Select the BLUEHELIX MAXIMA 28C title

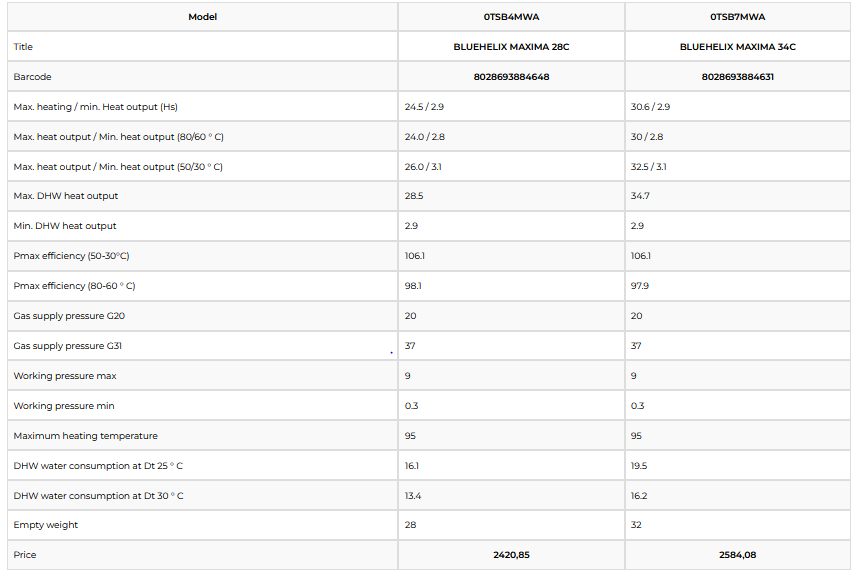tap(511, 47)
